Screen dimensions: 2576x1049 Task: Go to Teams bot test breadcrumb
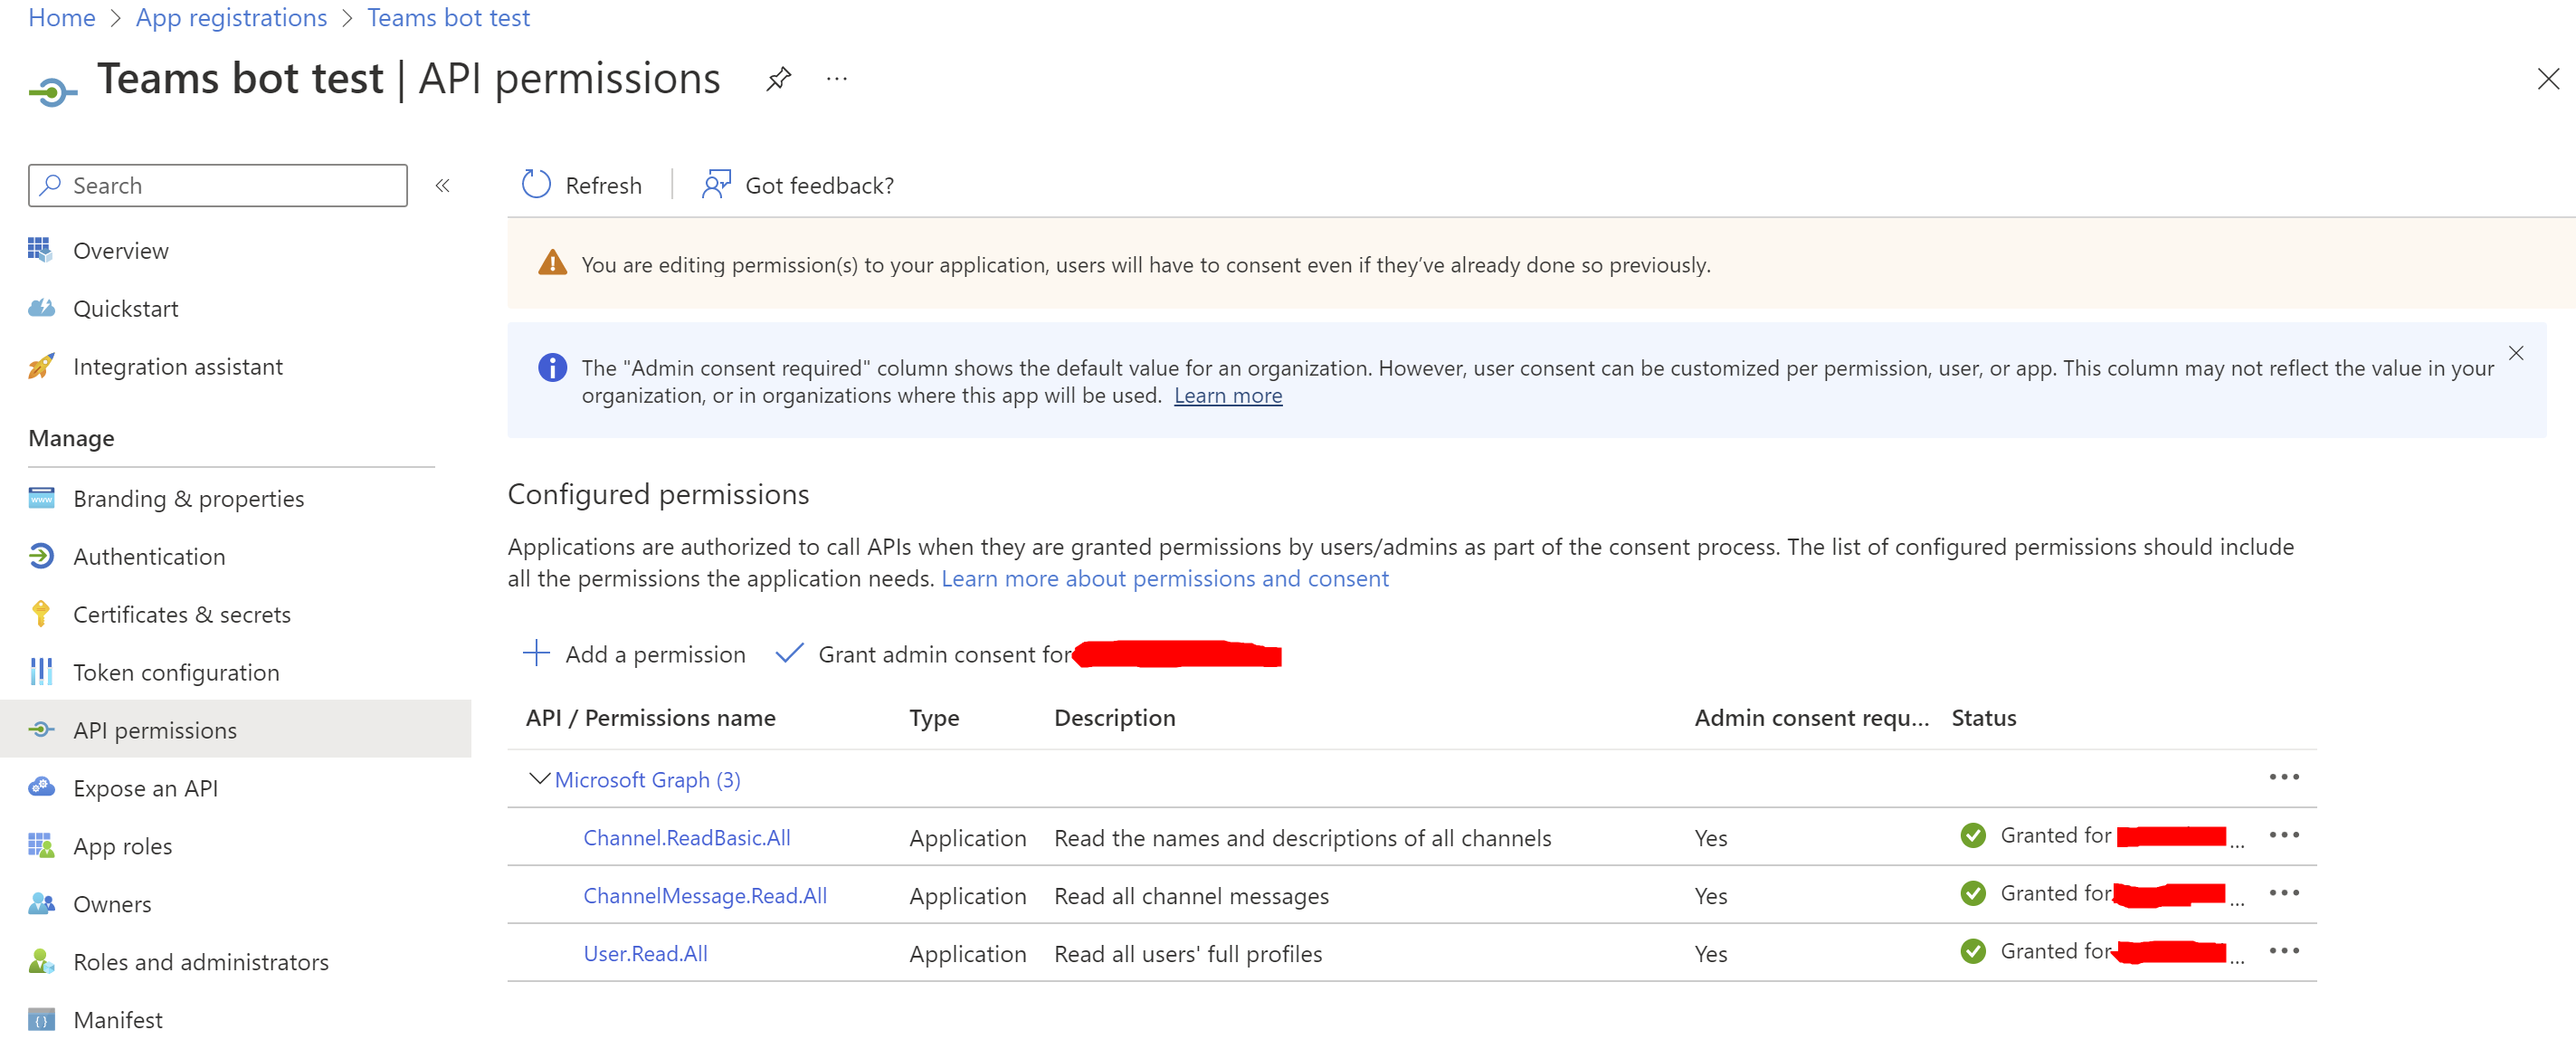coord(448,18)
